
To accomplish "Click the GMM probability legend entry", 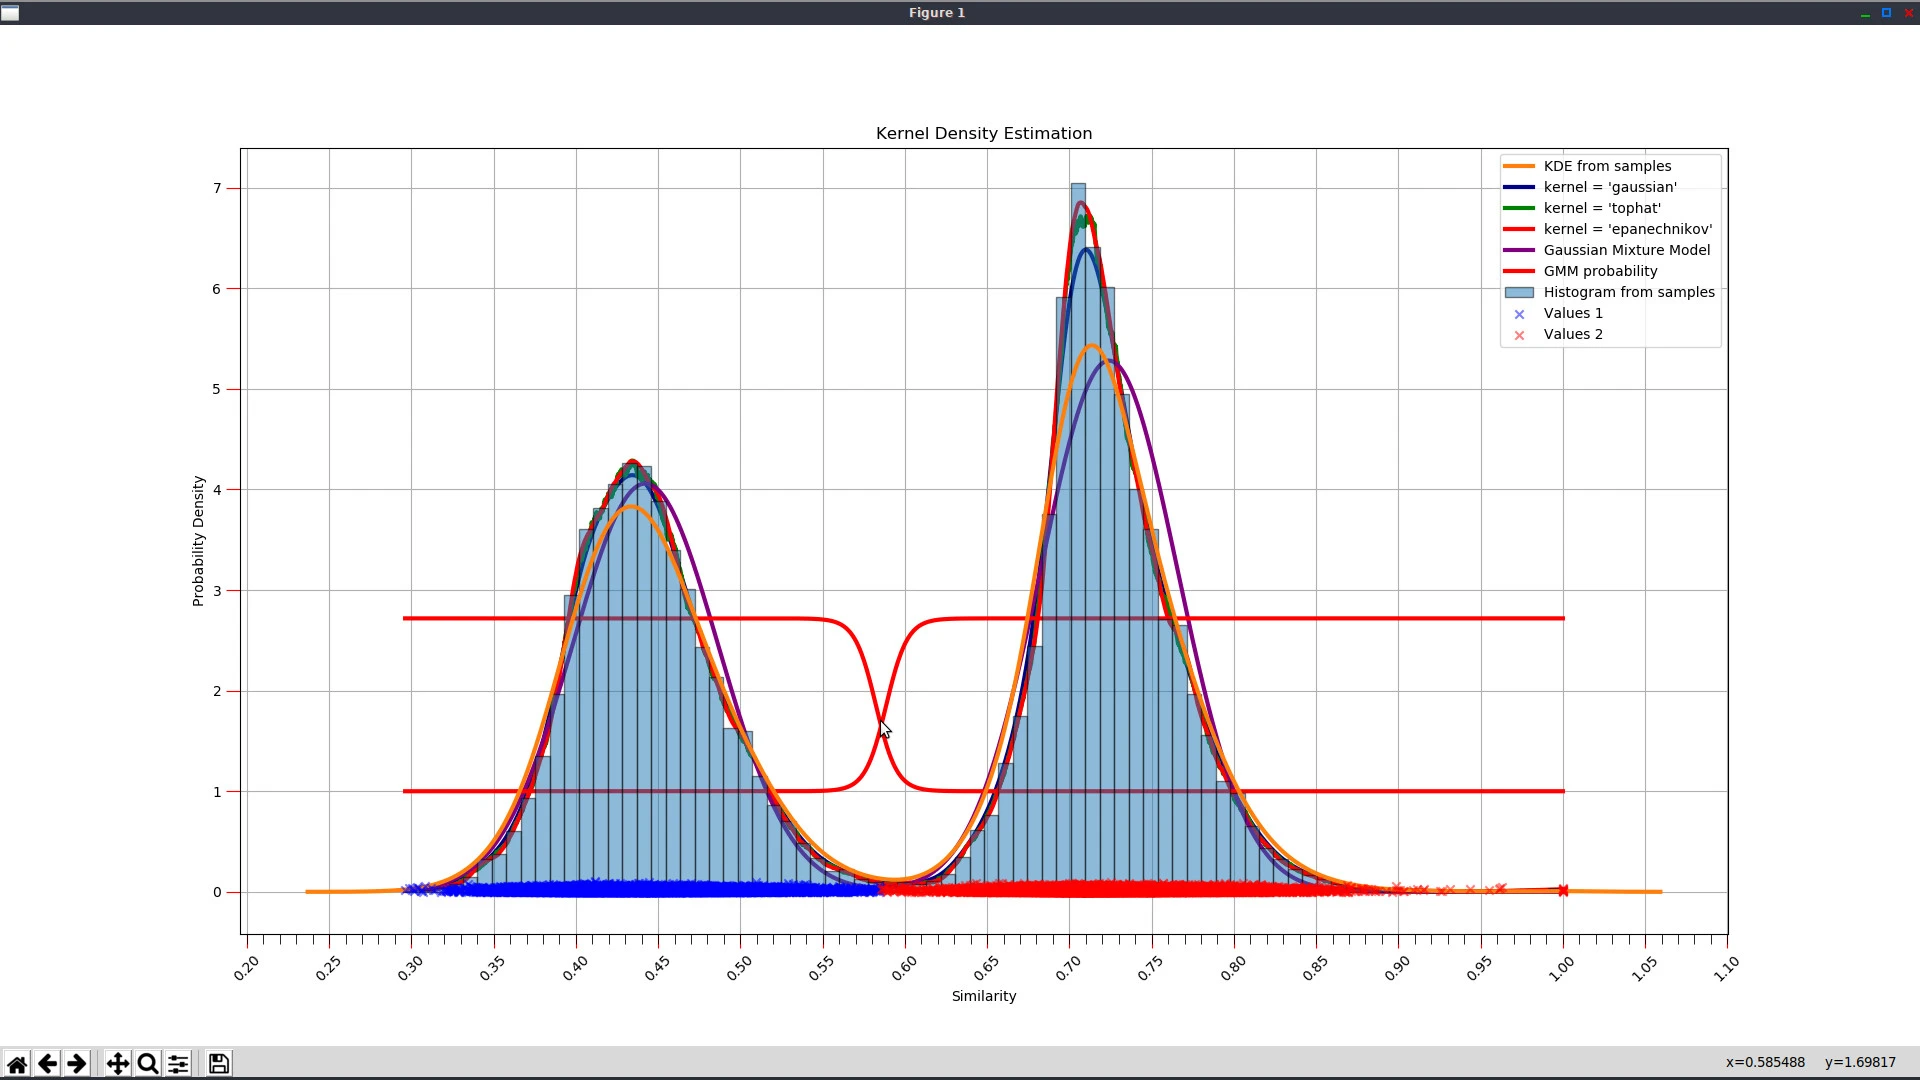I will pyautogui.click(x=1600, y=271).
